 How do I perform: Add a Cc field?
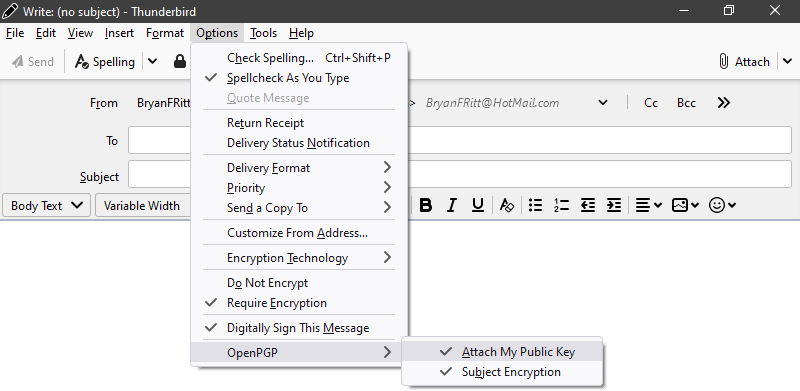click(651, 103)
